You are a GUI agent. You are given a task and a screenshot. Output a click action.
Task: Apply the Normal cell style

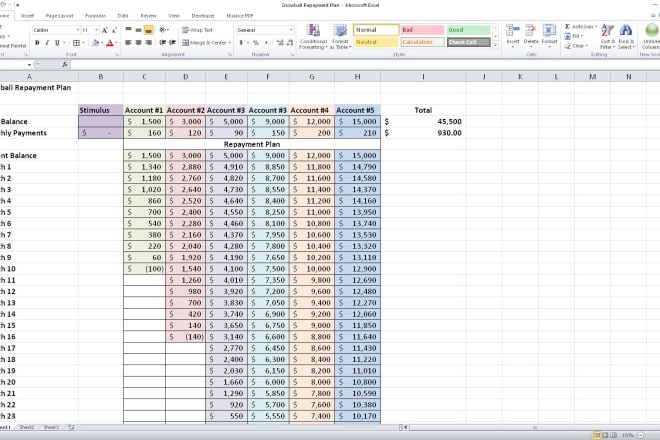point(376,30)
